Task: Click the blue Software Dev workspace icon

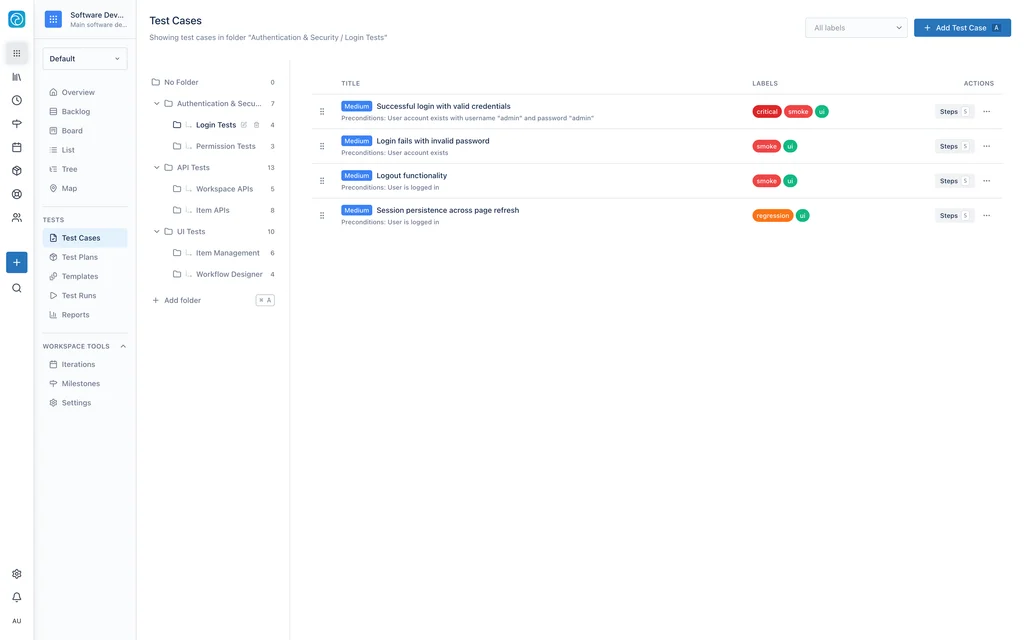Action: [54, 20]
